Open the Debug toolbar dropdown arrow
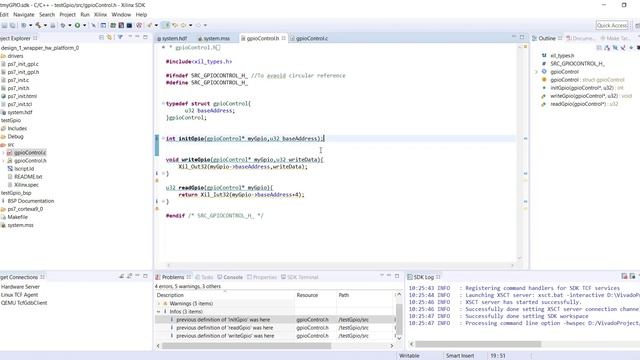640x360 pixels. pos(70,25)
